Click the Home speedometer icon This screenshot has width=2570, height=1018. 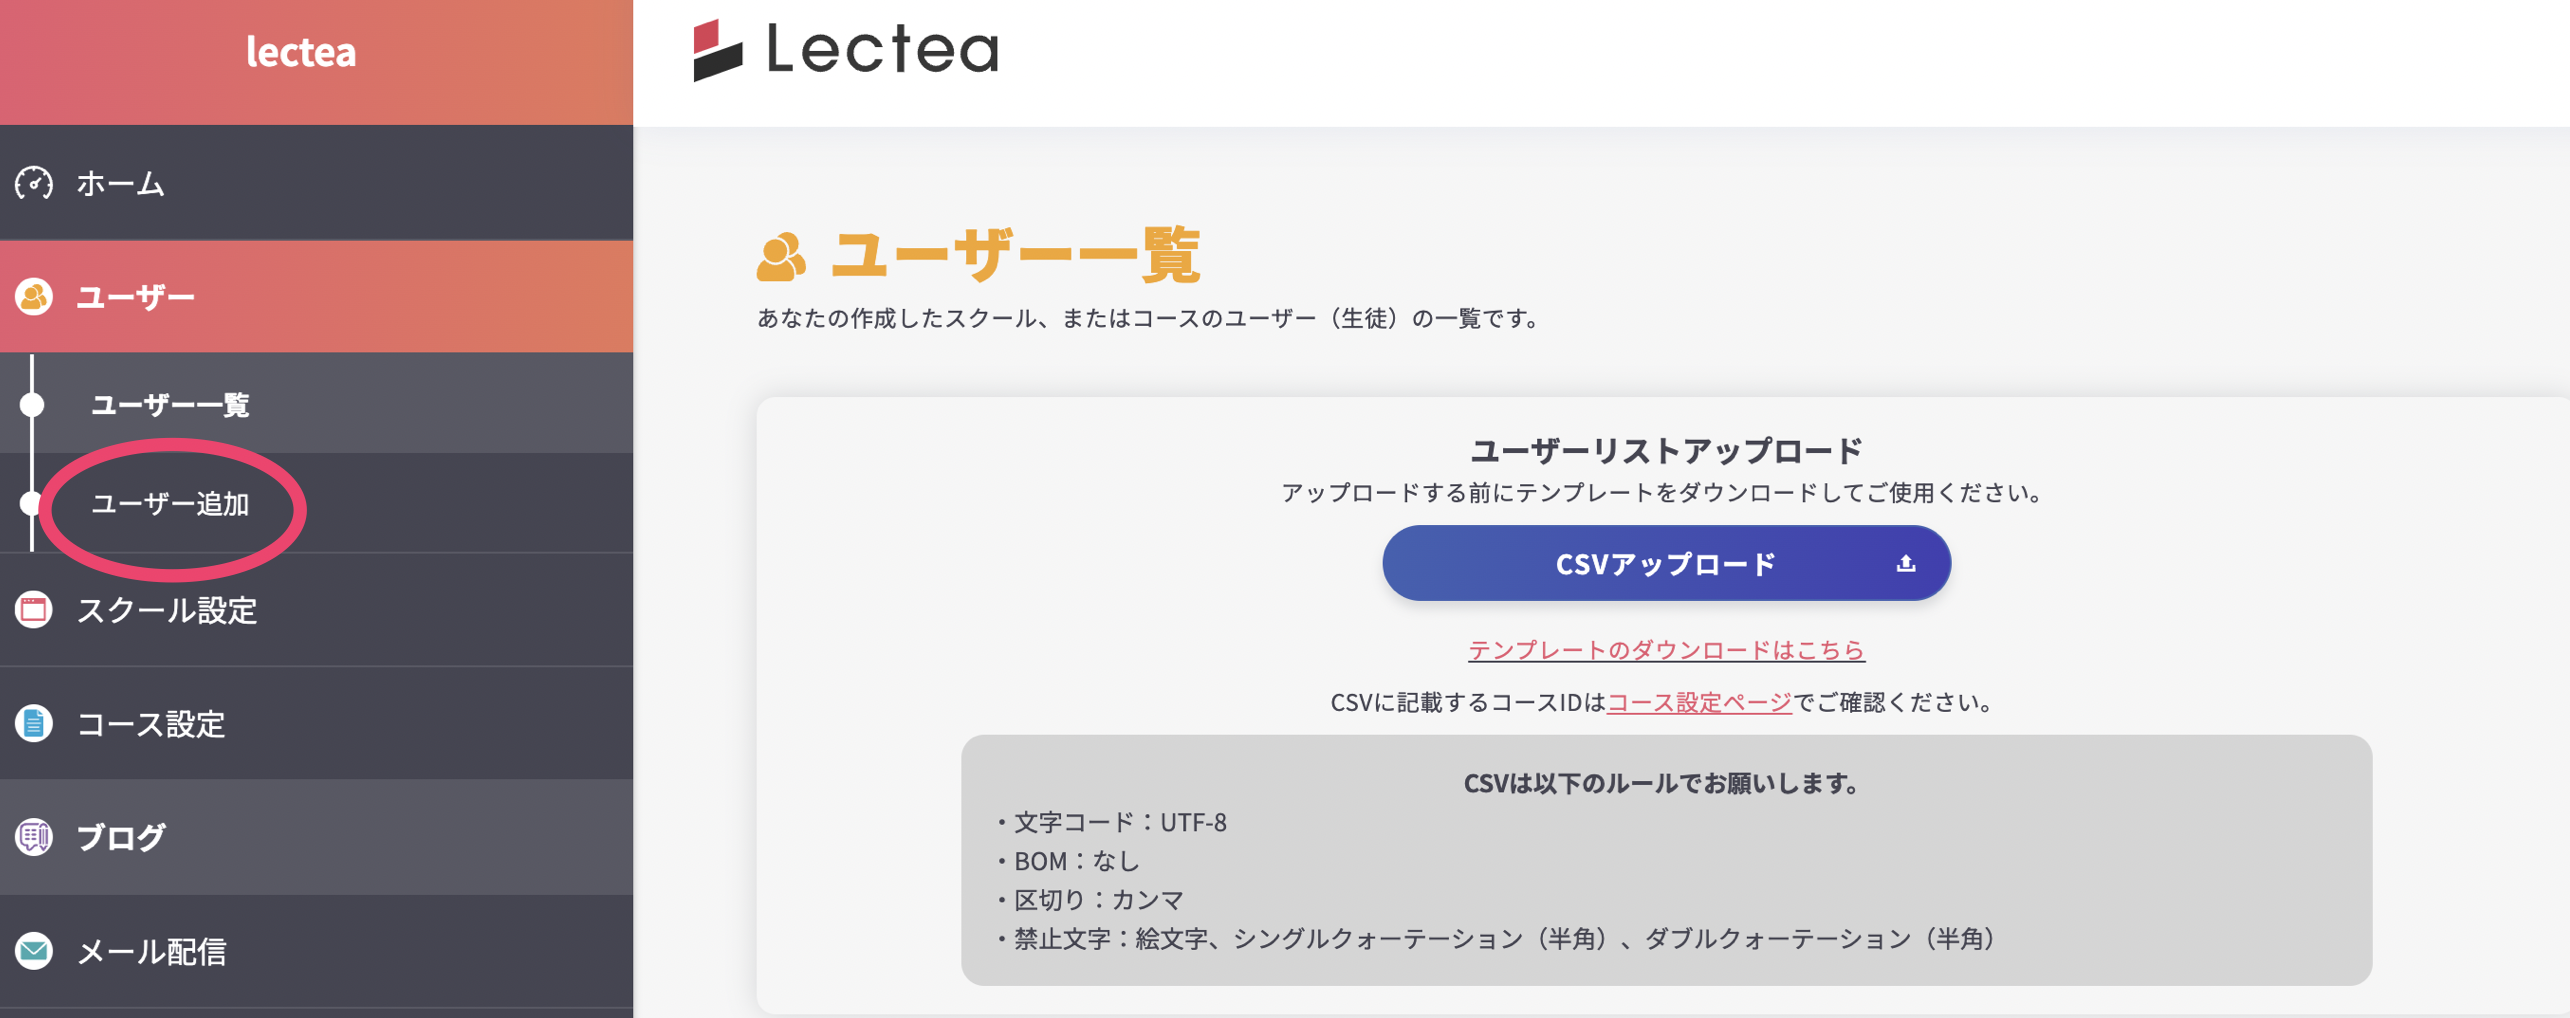(x=34, y=184)
